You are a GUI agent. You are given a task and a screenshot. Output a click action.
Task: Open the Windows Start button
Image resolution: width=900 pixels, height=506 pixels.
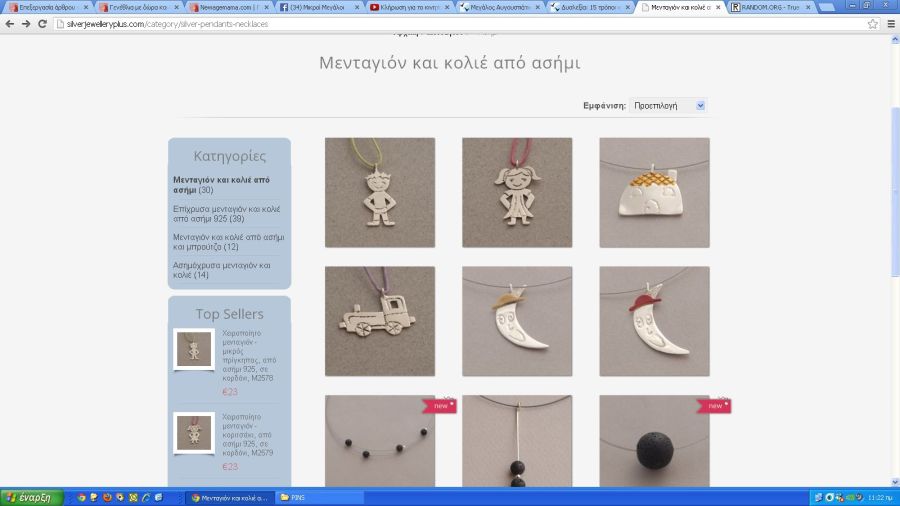click(x=32, y=497)
